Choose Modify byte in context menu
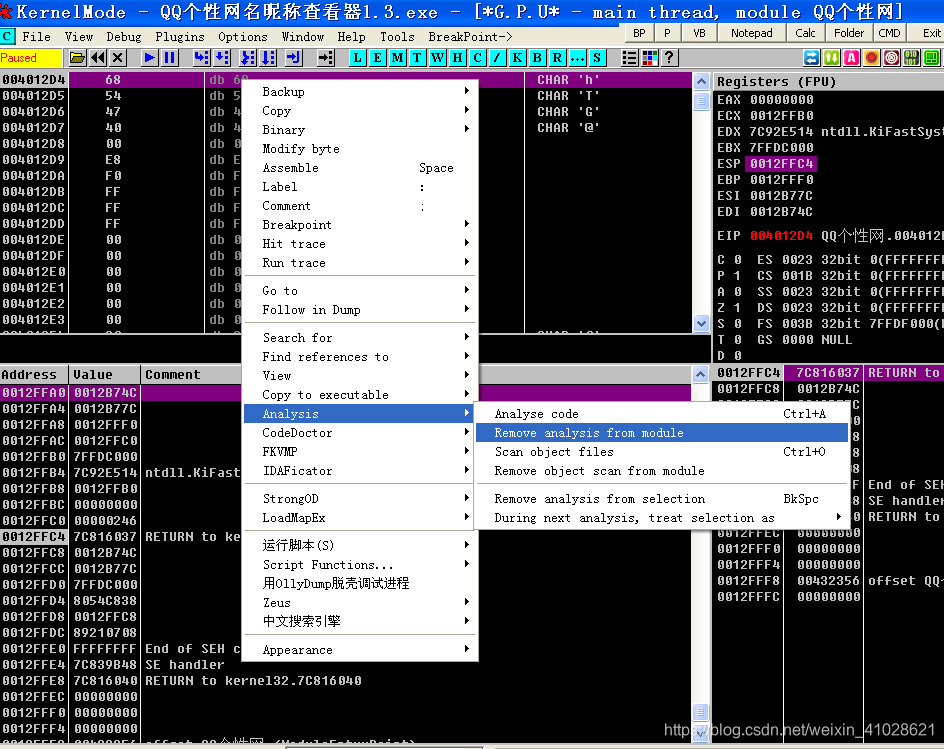 (359, 149)
